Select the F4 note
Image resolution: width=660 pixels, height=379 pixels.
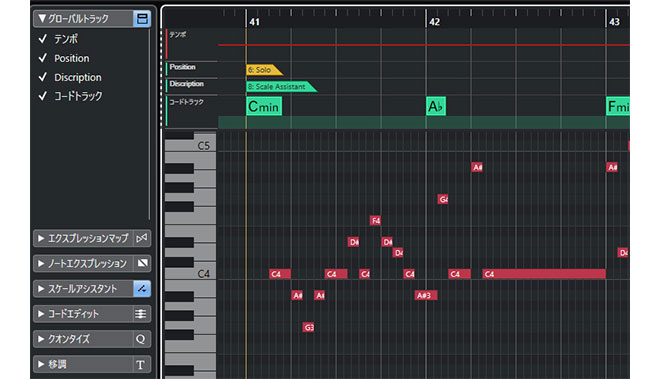click(x=375, y=221)
